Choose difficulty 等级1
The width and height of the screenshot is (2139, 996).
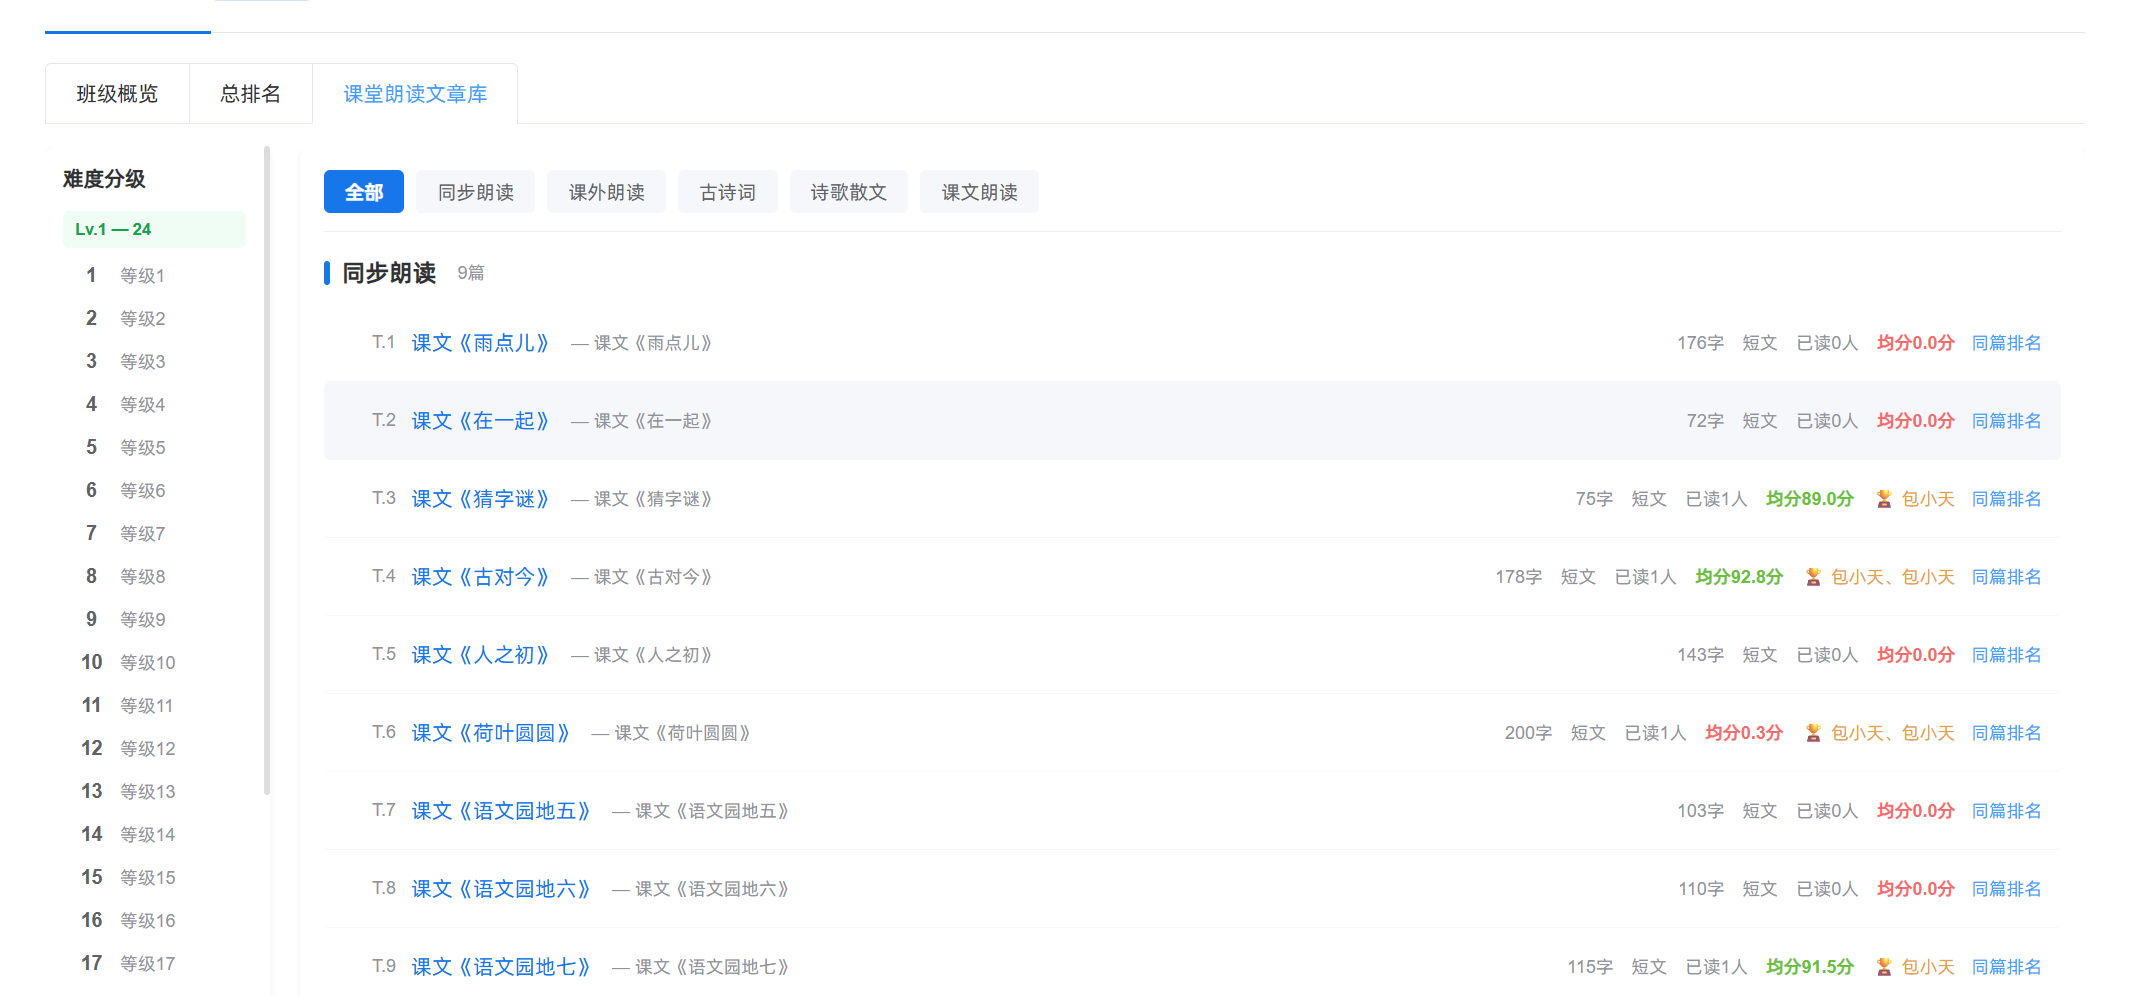(x=142, y=275)
